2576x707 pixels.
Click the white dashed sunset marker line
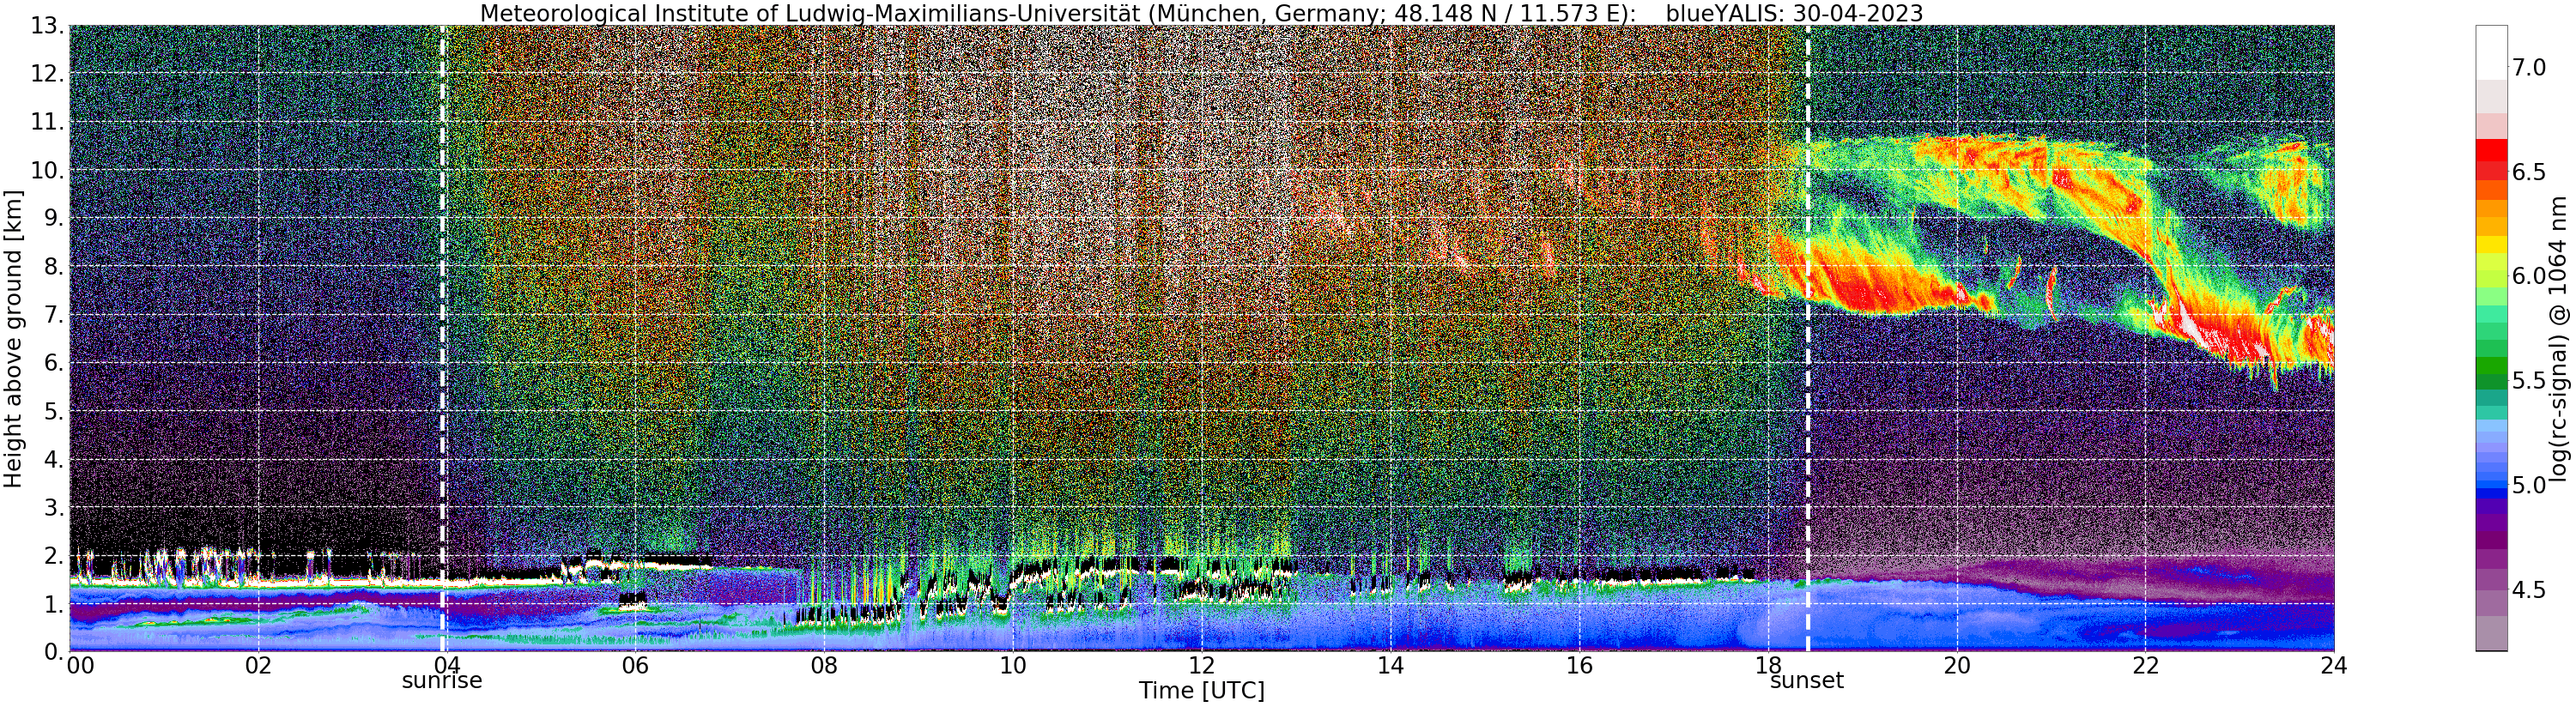[1808, 338]
